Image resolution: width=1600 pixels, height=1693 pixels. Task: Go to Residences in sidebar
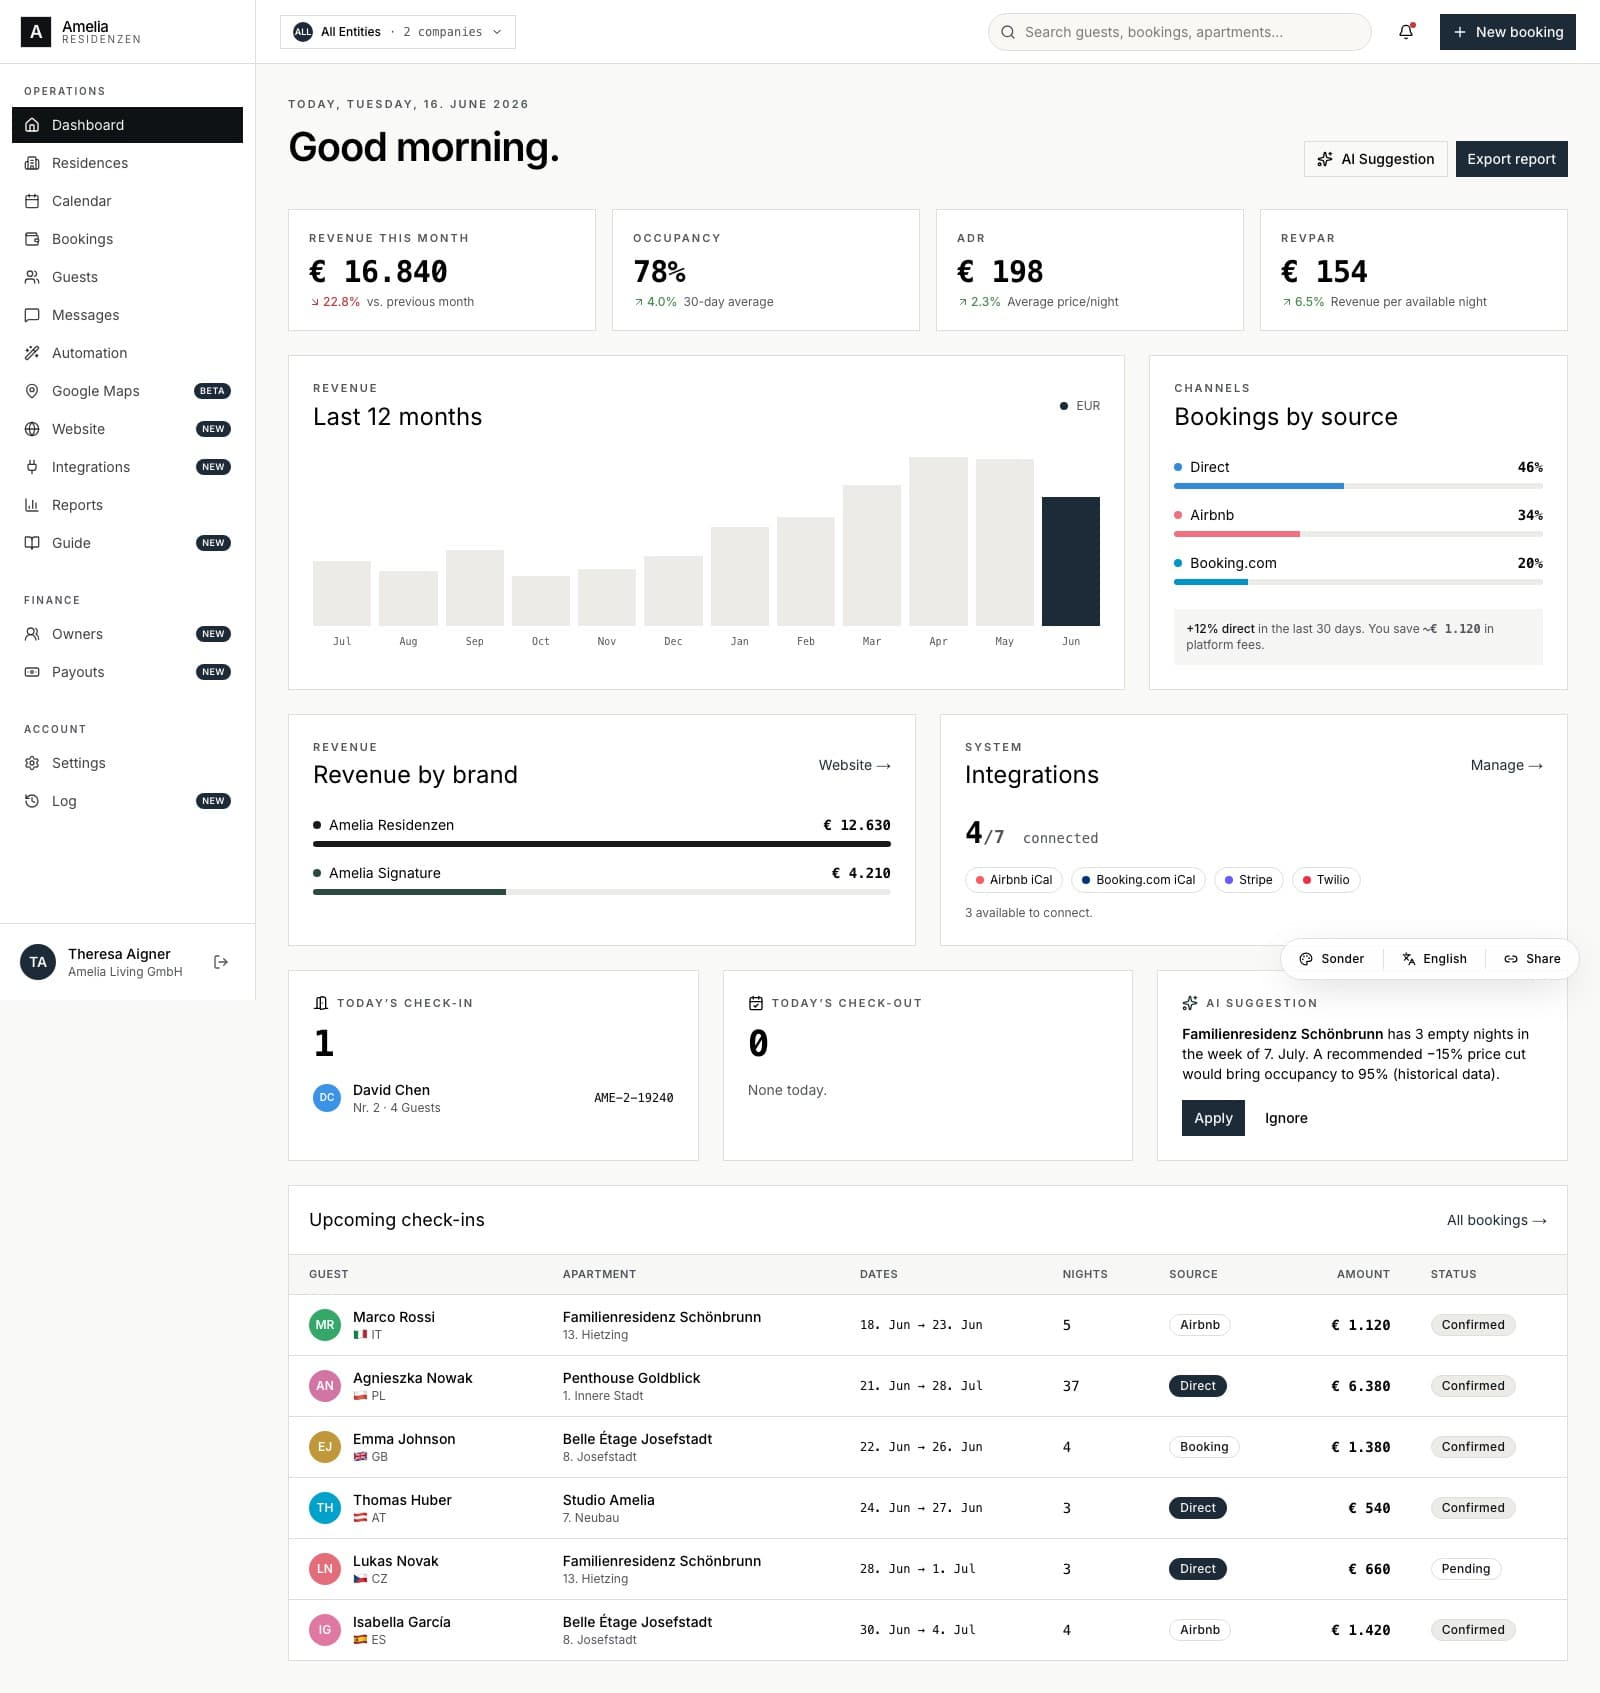(127, 163)
